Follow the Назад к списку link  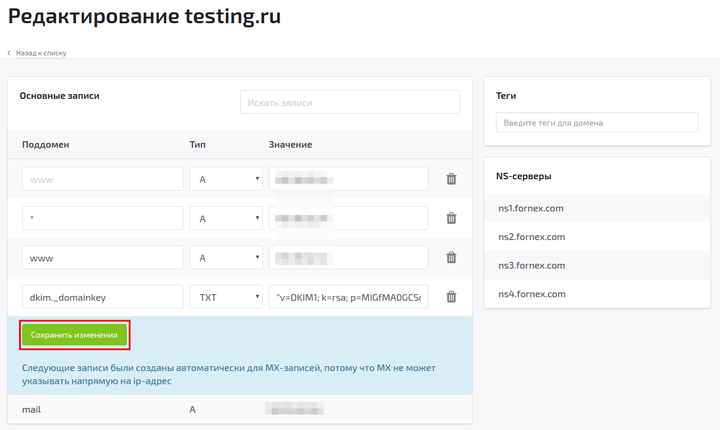pos(41,53)
